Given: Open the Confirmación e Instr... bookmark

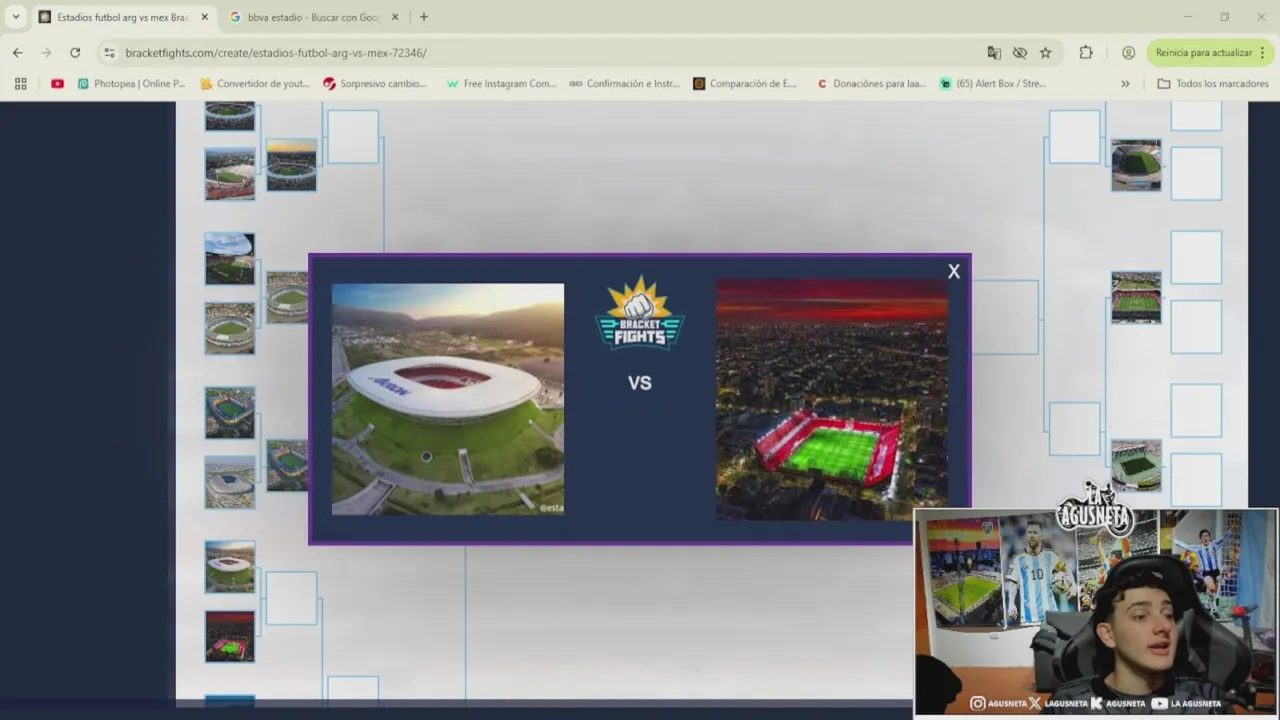Looking at the screenshot, I should pos(624,83).
